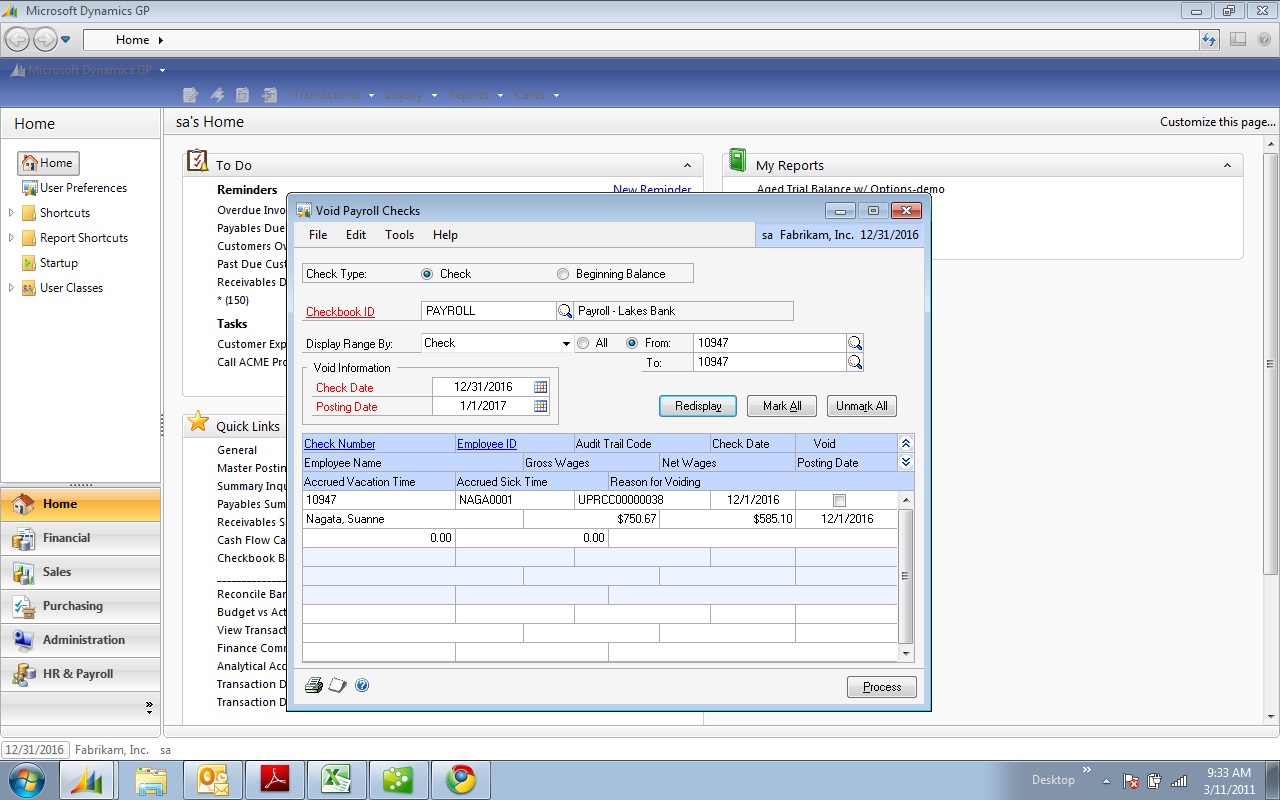Viewport: 1280px width, 800px height.
Task: Collapse the To Do panel
Action: [x=686, y=164]
